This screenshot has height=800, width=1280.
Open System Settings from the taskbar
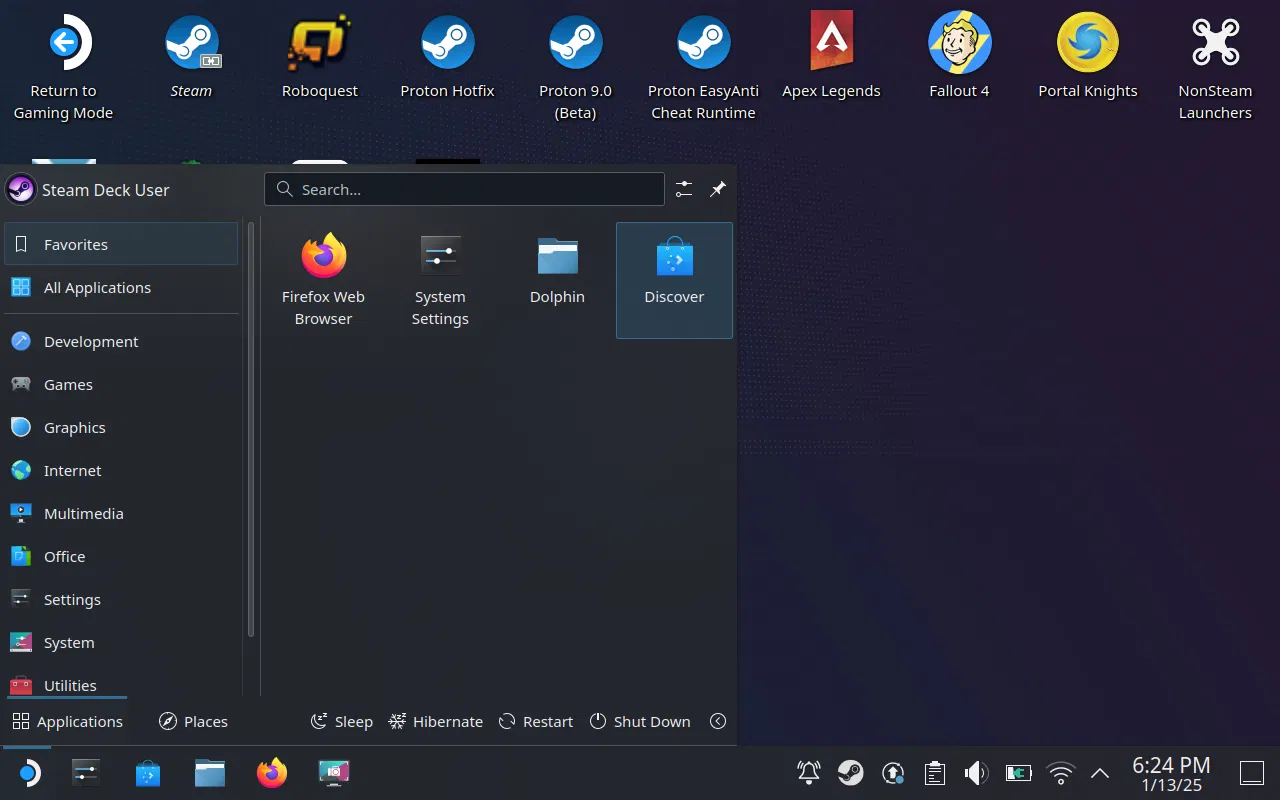[x=86, y=773]
